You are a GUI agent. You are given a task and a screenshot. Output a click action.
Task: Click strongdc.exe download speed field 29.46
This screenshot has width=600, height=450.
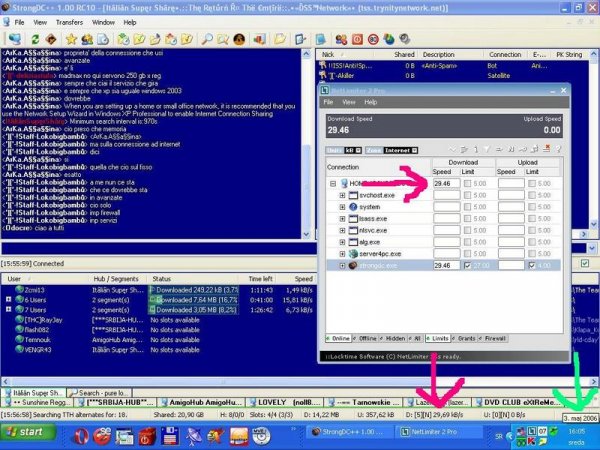pos(446,266)
